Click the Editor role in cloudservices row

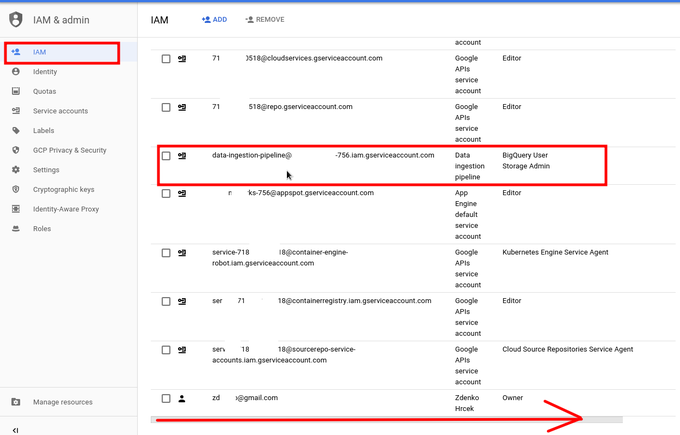tap(512, 58)
